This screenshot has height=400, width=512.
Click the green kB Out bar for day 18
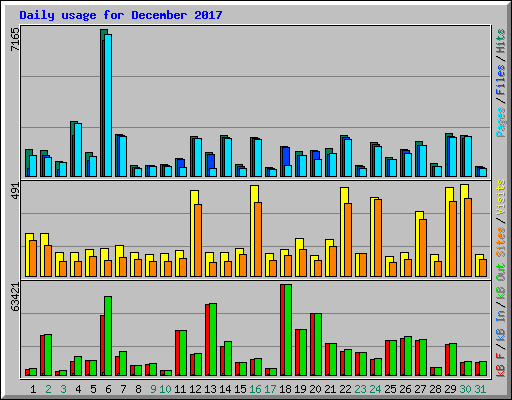point(288,330)
